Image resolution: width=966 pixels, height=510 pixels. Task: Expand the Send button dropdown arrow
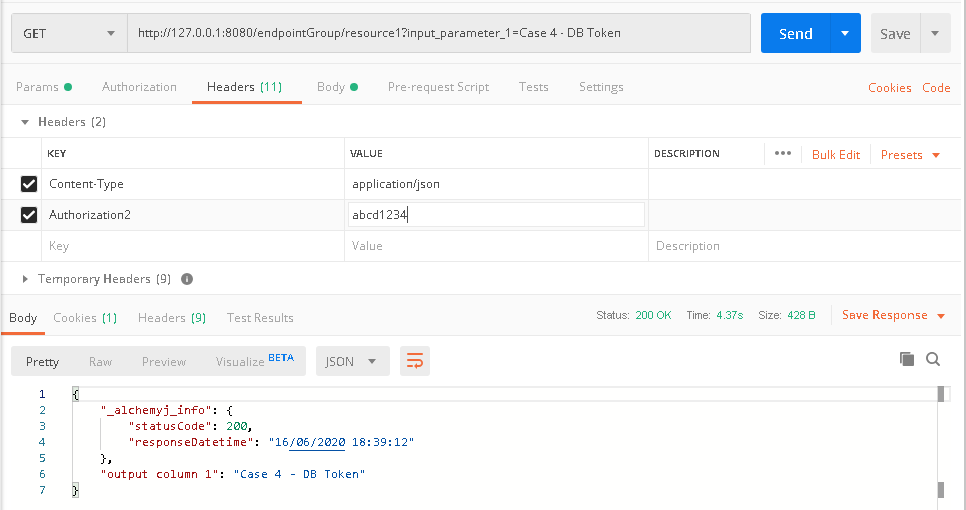point(845,33)
